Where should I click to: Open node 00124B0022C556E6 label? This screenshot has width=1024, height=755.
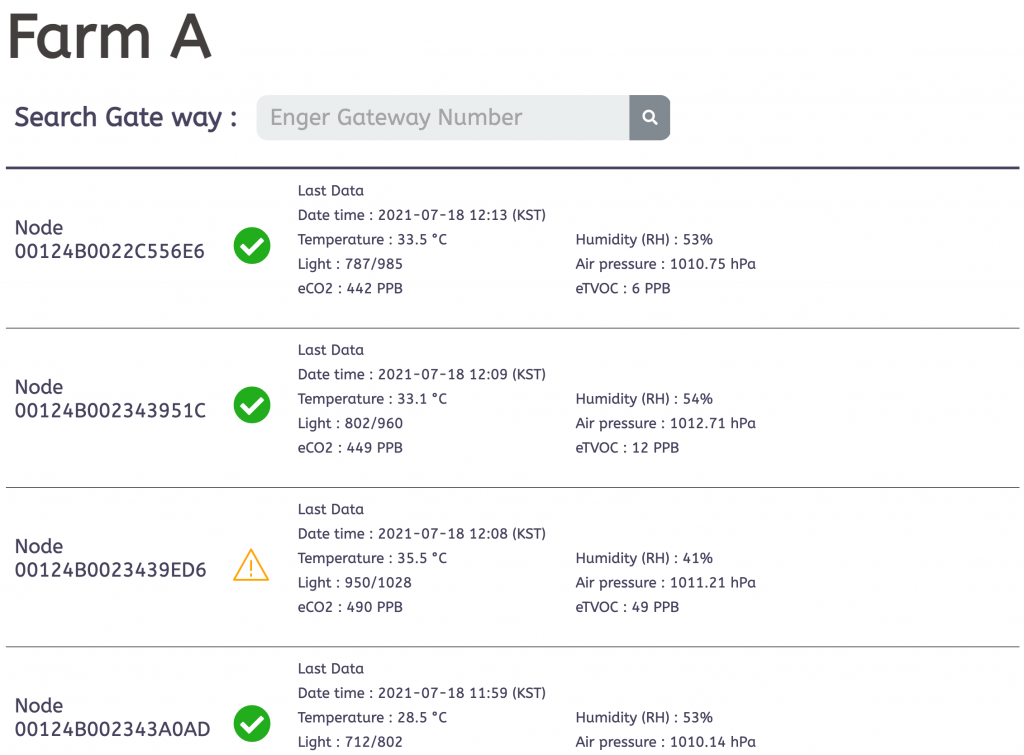click(109, 240)
